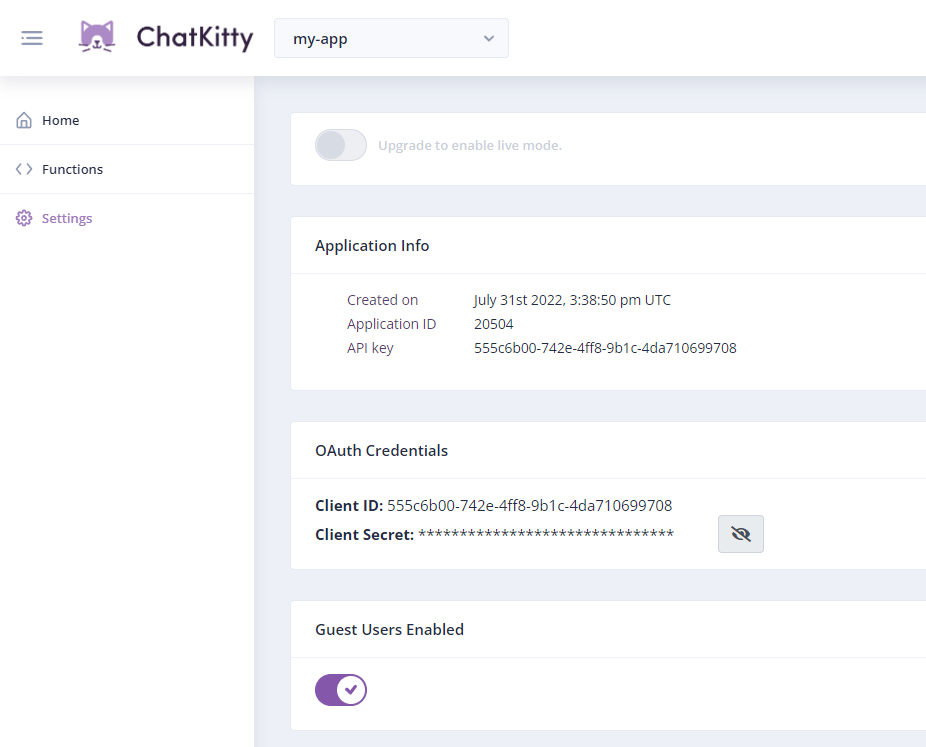Click the code brackets icon next to Functions

pyautogui.click(x=23, y=169)
